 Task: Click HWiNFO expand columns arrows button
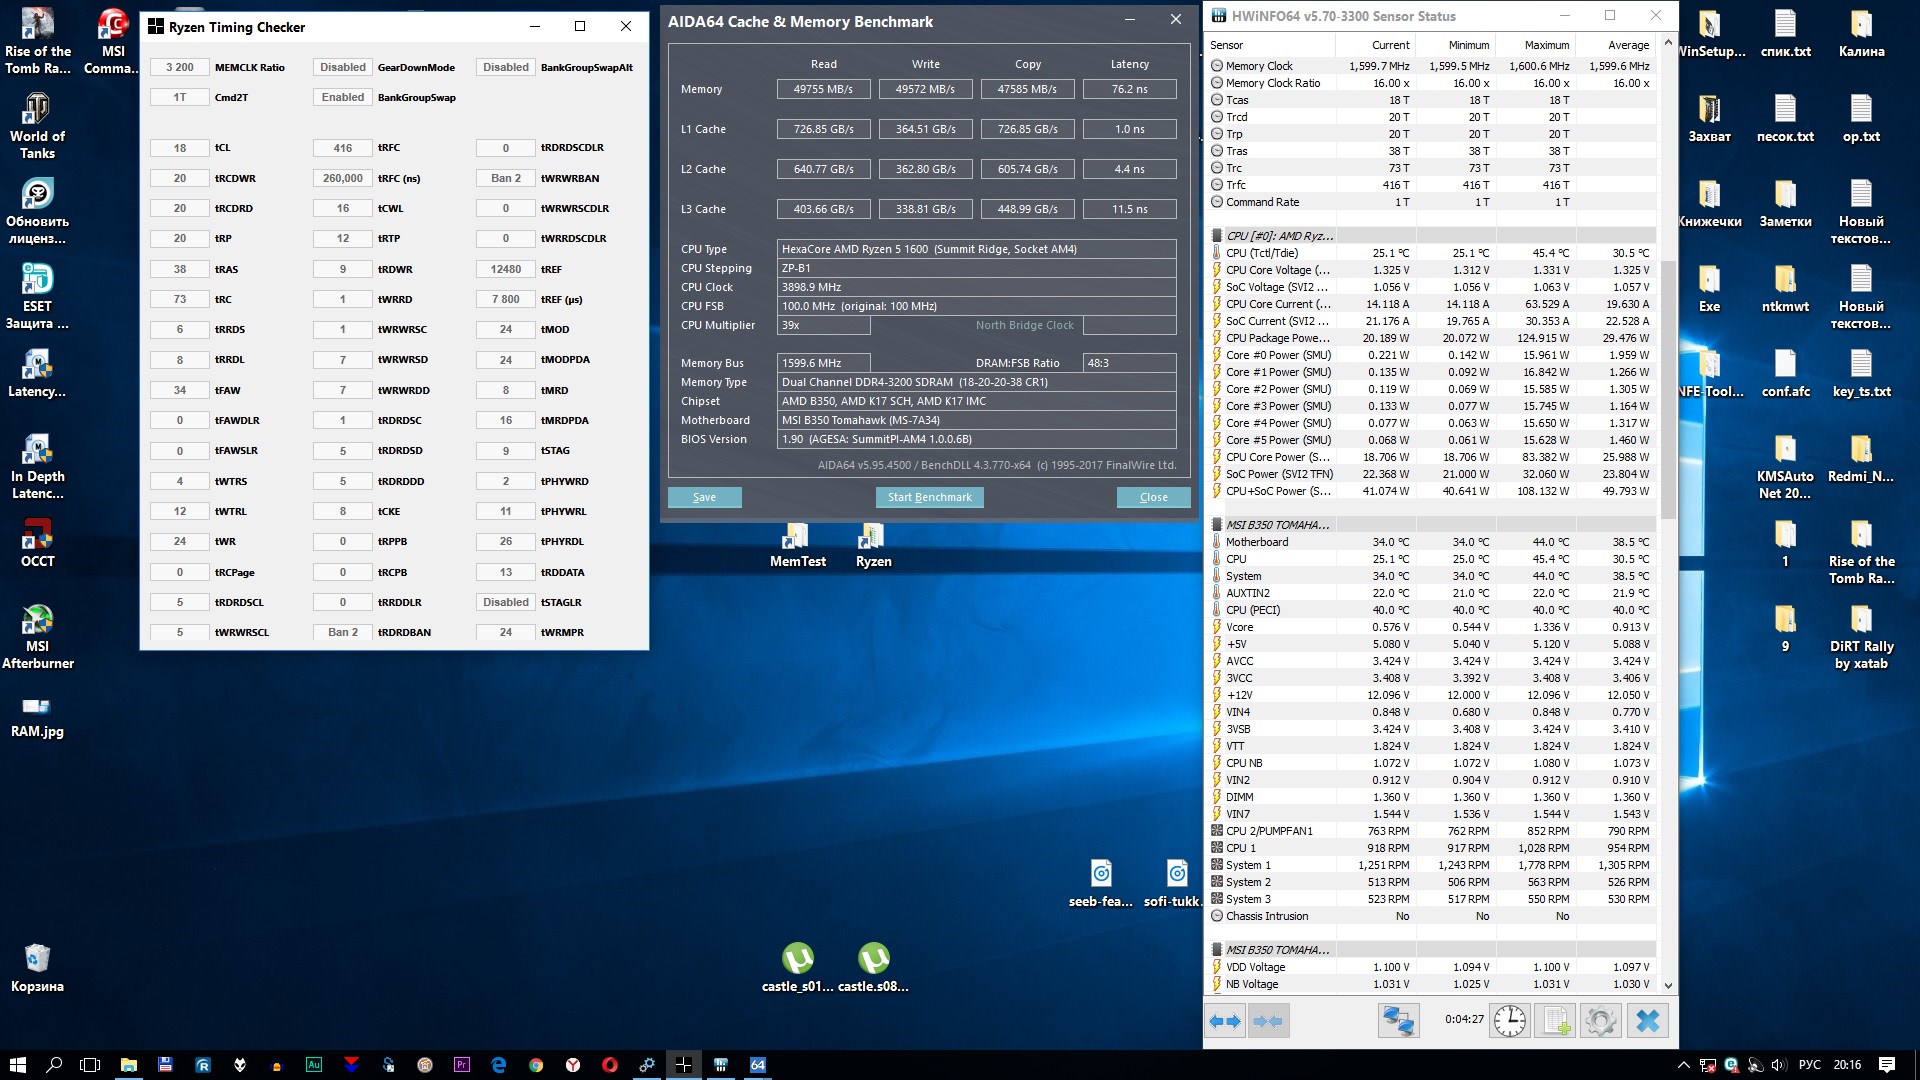click(1225, 1021)
